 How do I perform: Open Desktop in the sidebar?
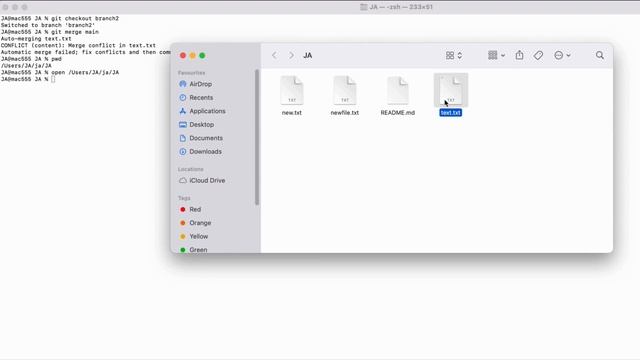coord(201,124)
